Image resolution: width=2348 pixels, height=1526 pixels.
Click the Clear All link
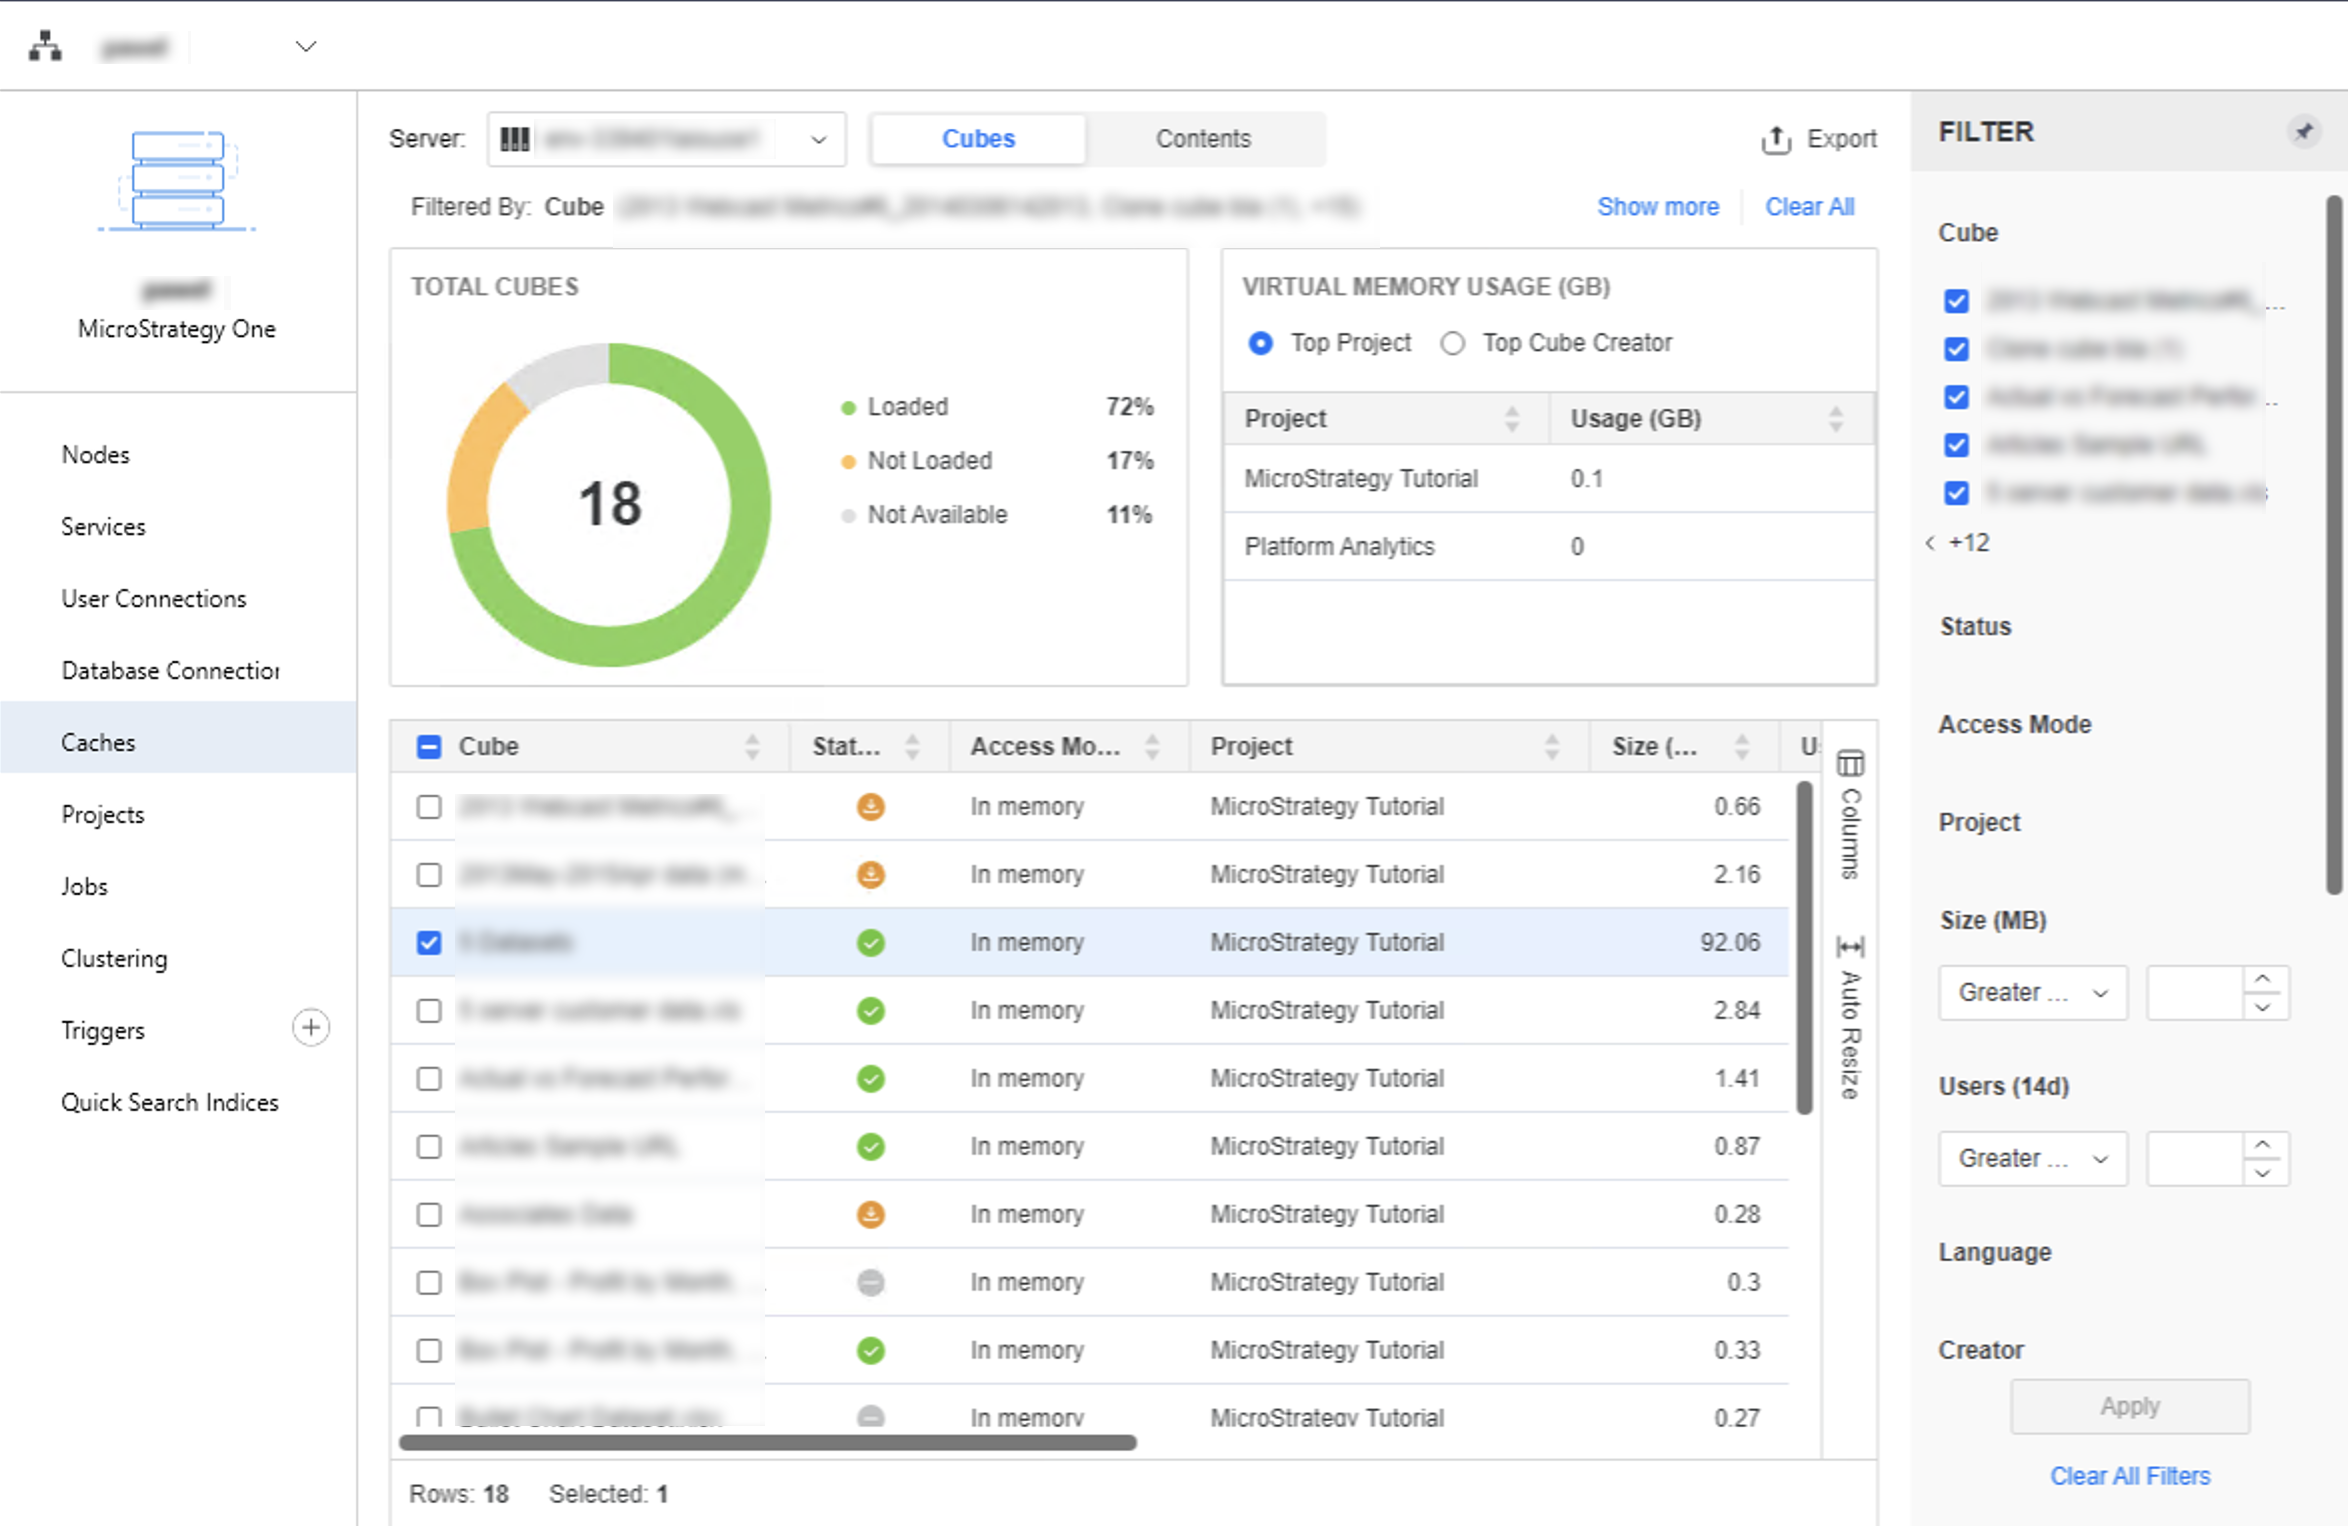coord(1809,206)
